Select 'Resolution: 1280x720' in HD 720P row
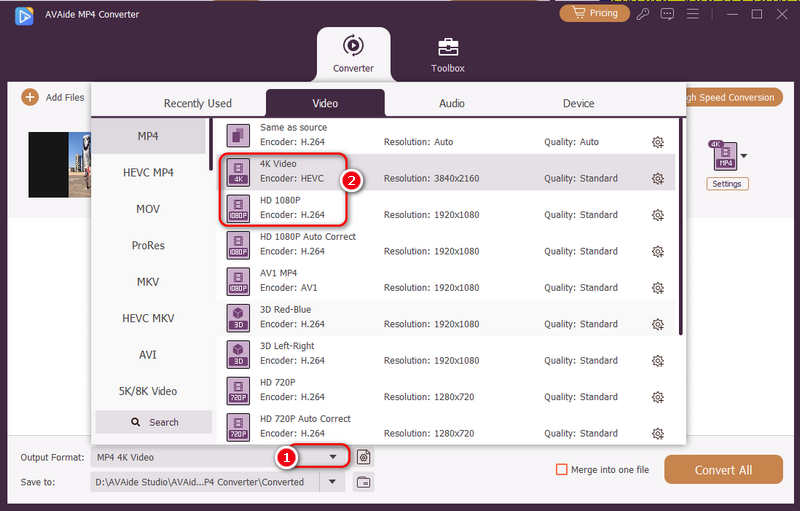This screenshot has width=800, height=511. (429, 397)
